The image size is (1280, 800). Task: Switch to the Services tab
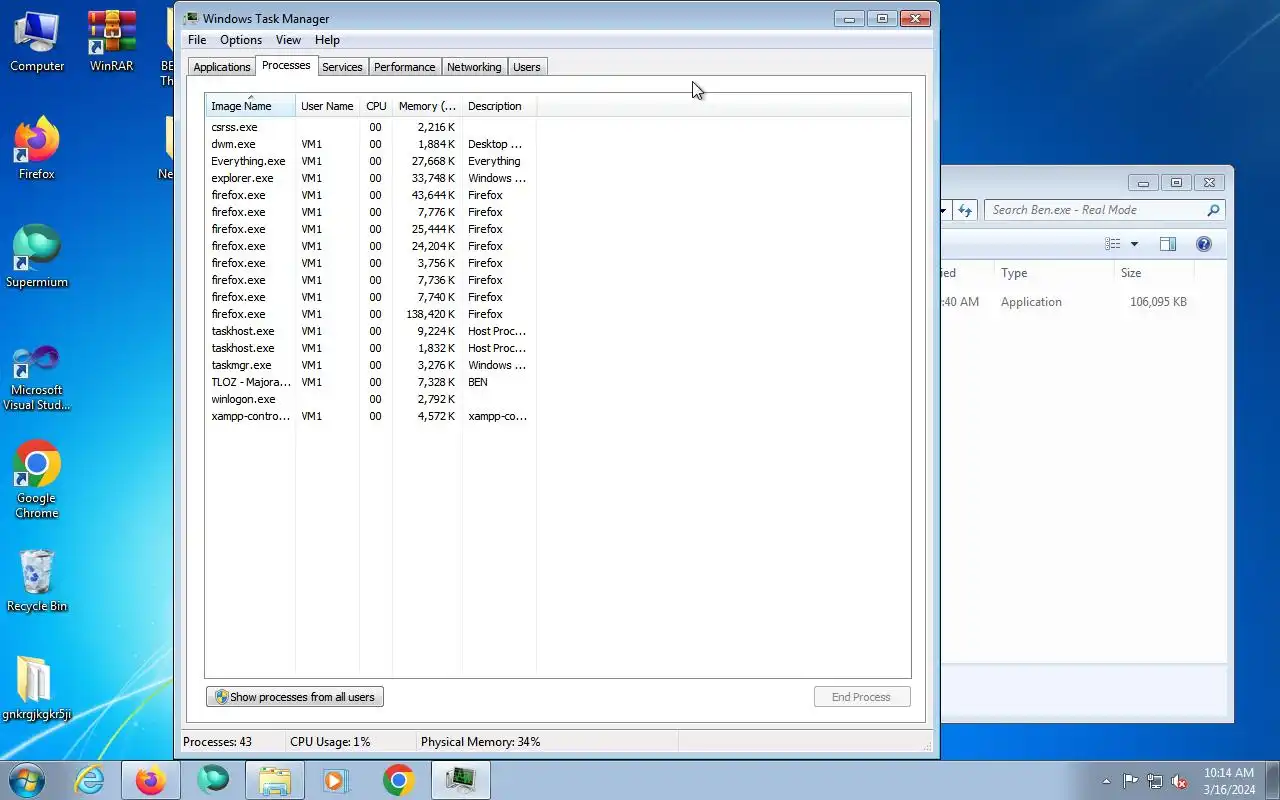pos(342,67)
